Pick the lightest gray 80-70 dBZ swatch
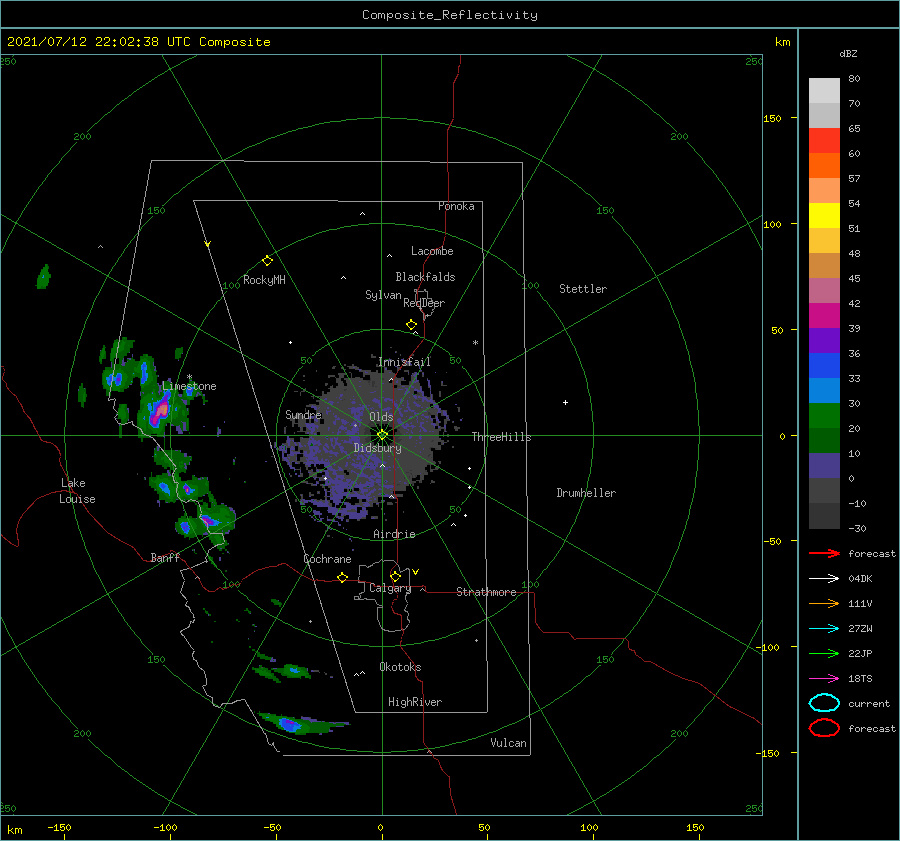Screen dimensions: 900x841 point(824,91)
